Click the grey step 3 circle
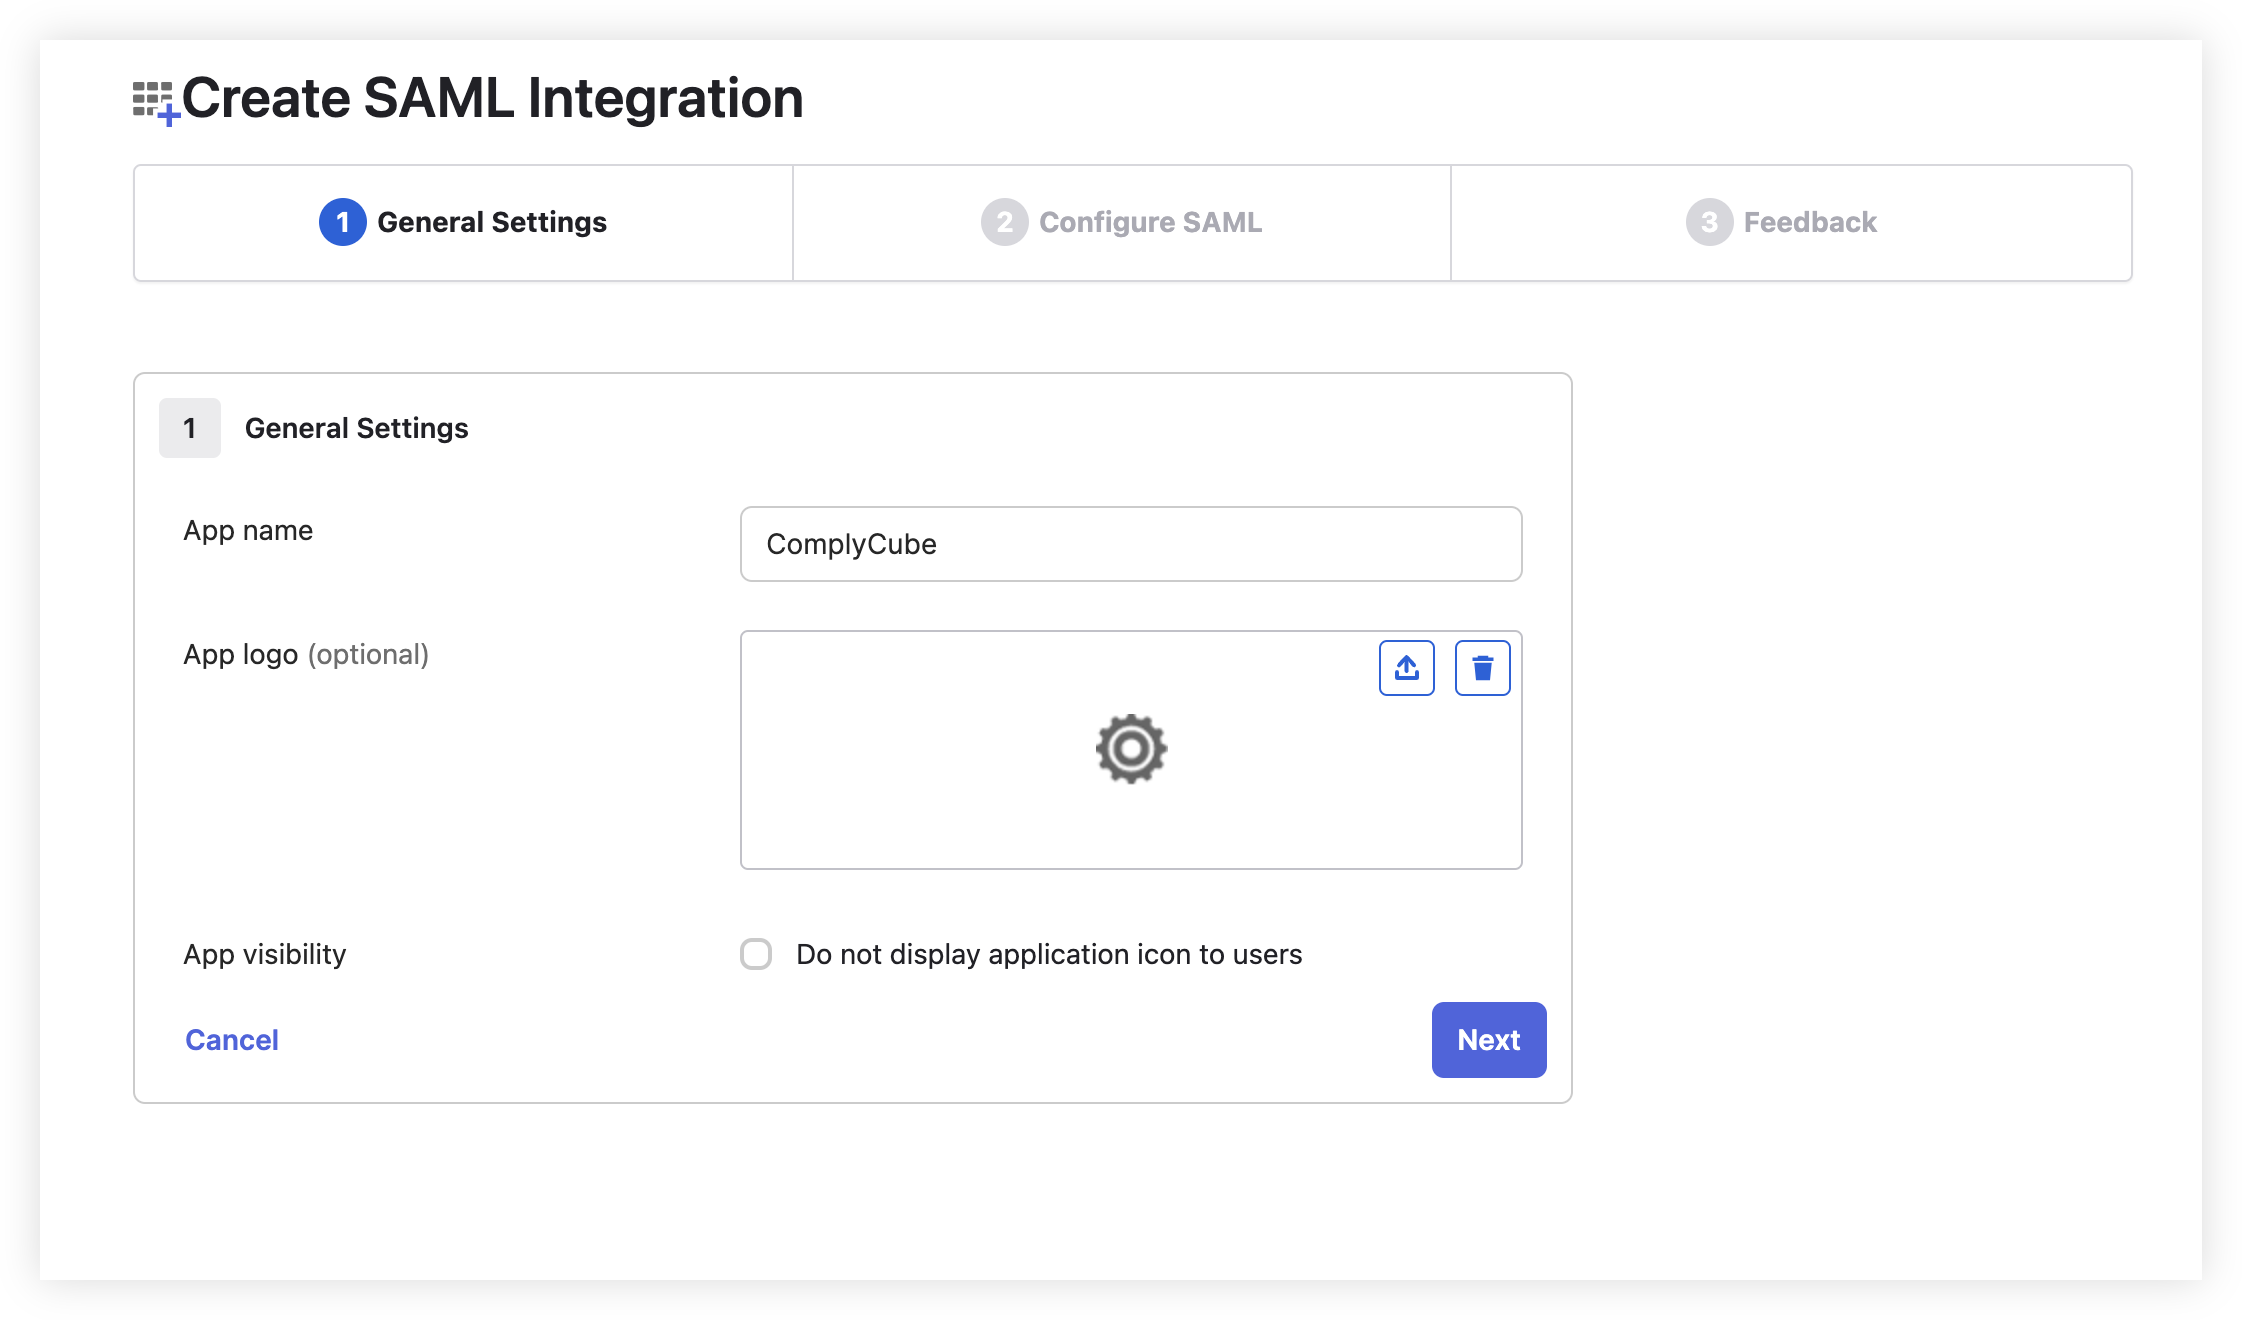The image size is (2242, 1320). pos(1709,222)
